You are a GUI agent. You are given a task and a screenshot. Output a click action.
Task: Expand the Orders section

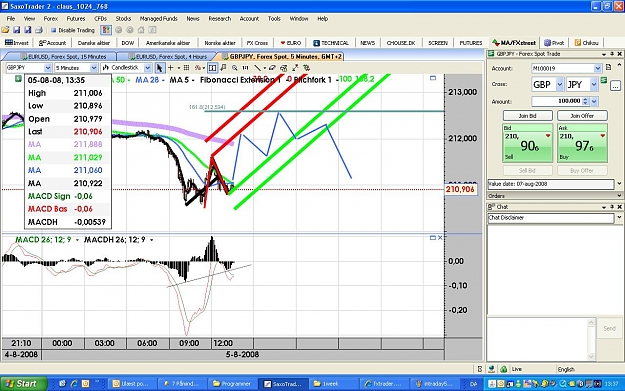click(x=619, y=196)
